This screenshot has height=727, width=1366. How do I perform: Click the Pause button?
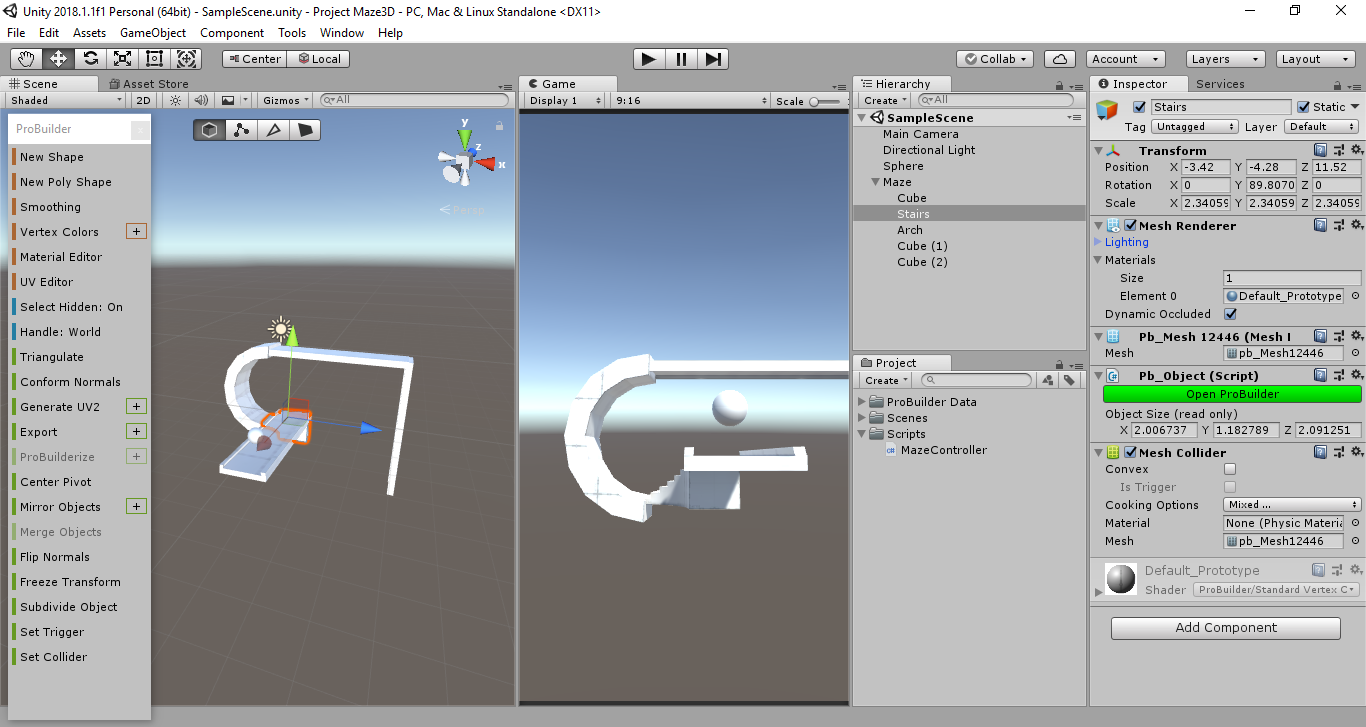(x=681, y=59)
